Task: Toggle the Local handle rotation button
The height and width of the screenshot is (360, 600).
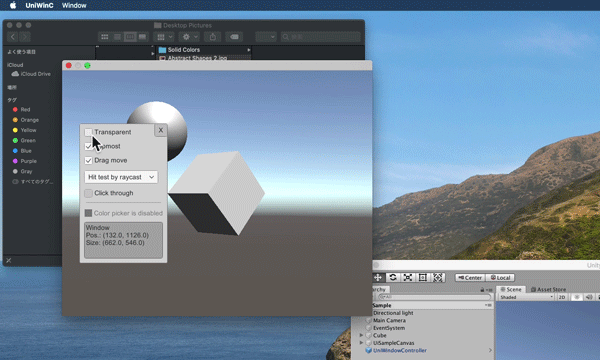Action: tap(500, 278)
